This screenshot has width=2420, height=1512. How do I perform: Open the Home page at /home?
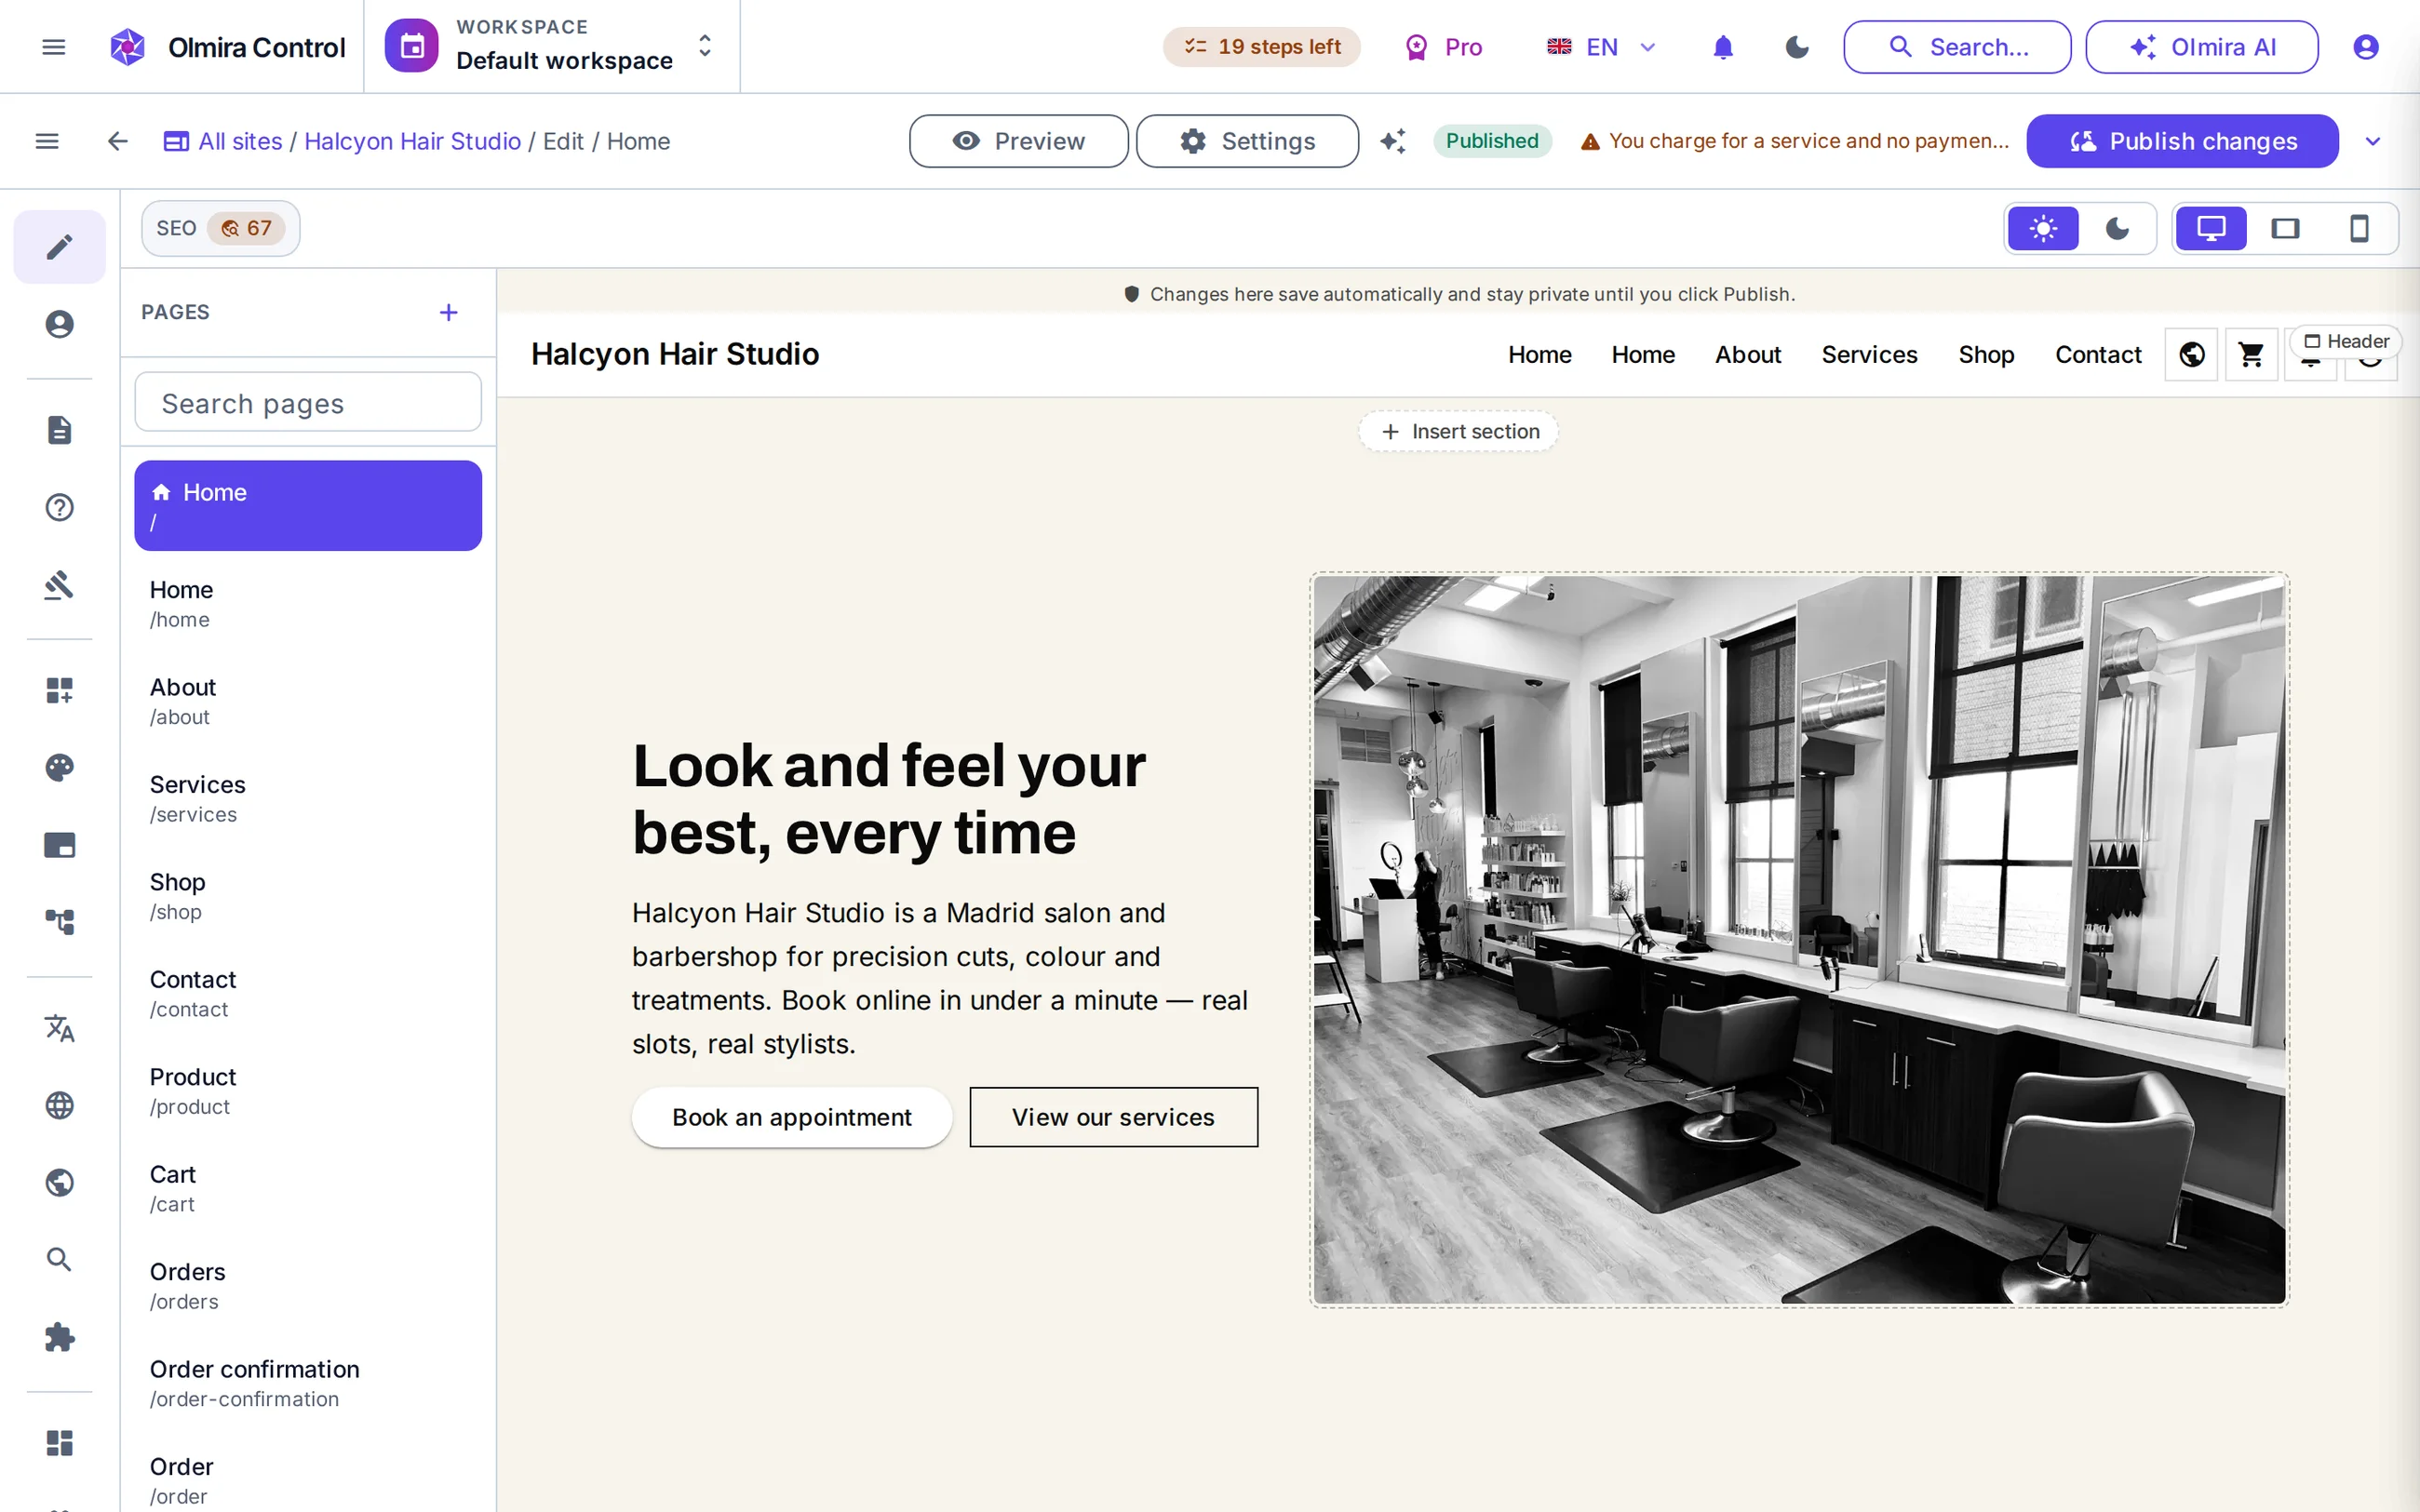308,604
